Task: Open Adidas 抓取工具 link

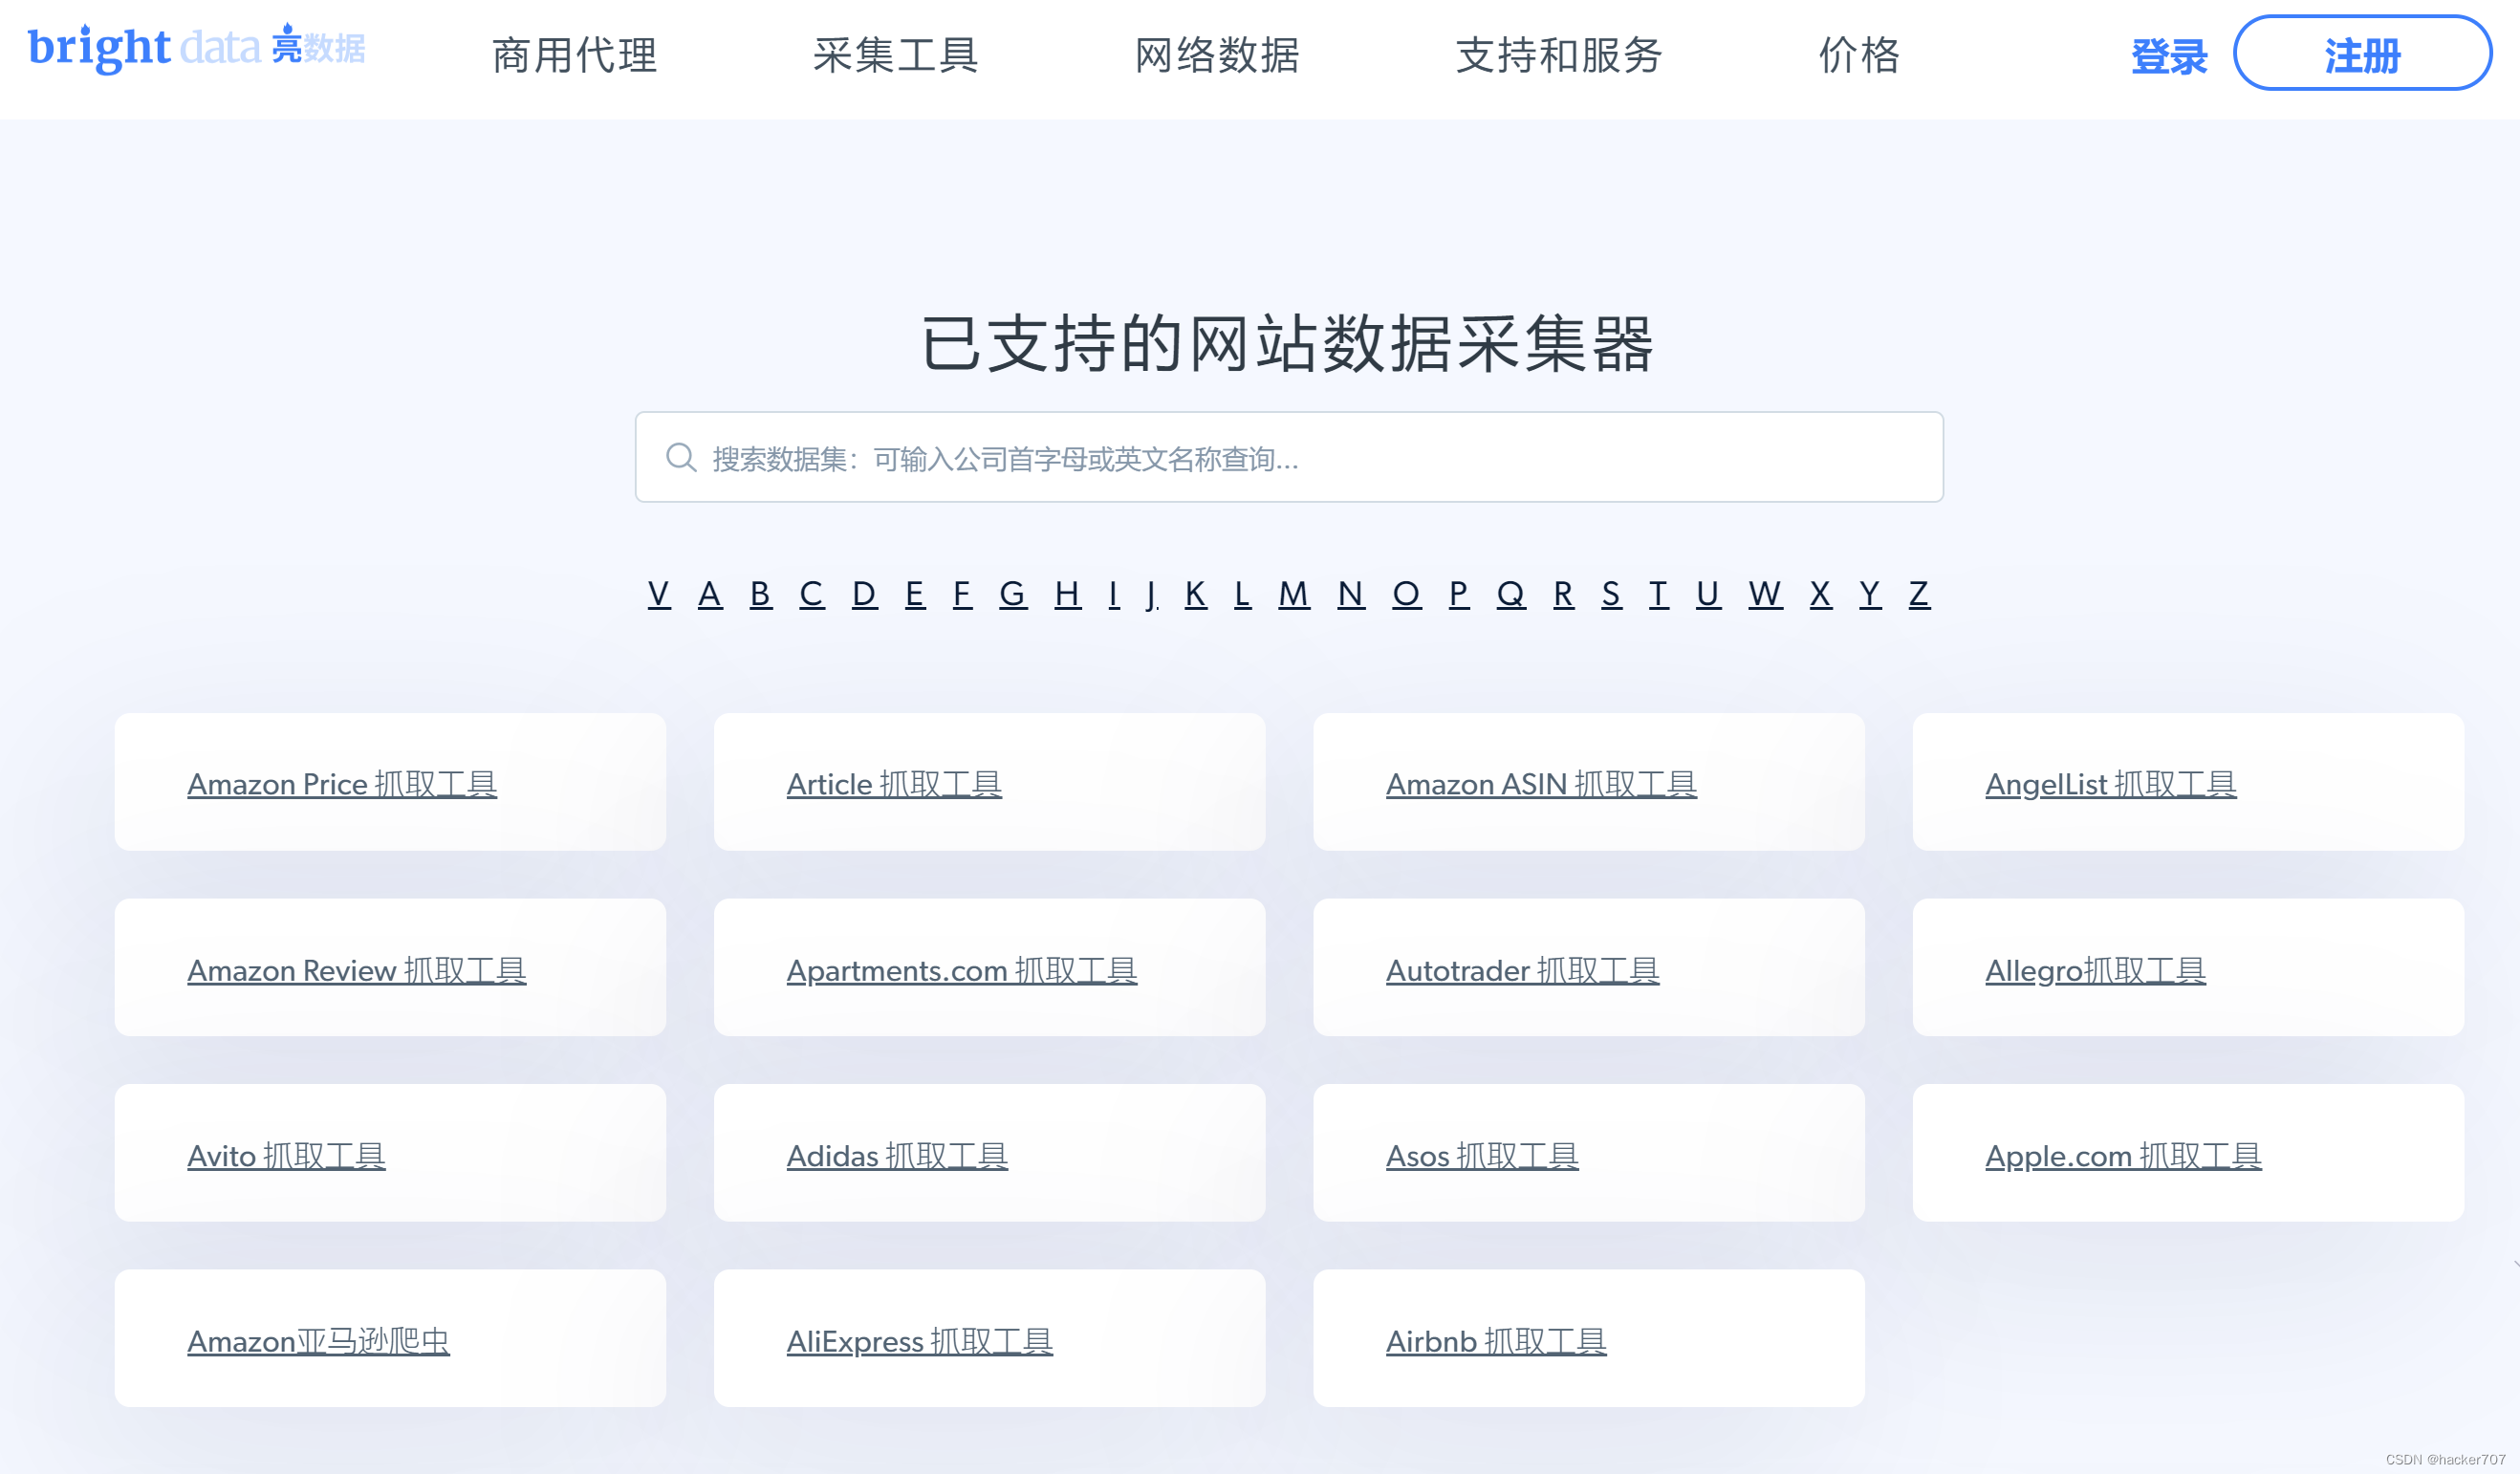Action: pos(897,1155)
